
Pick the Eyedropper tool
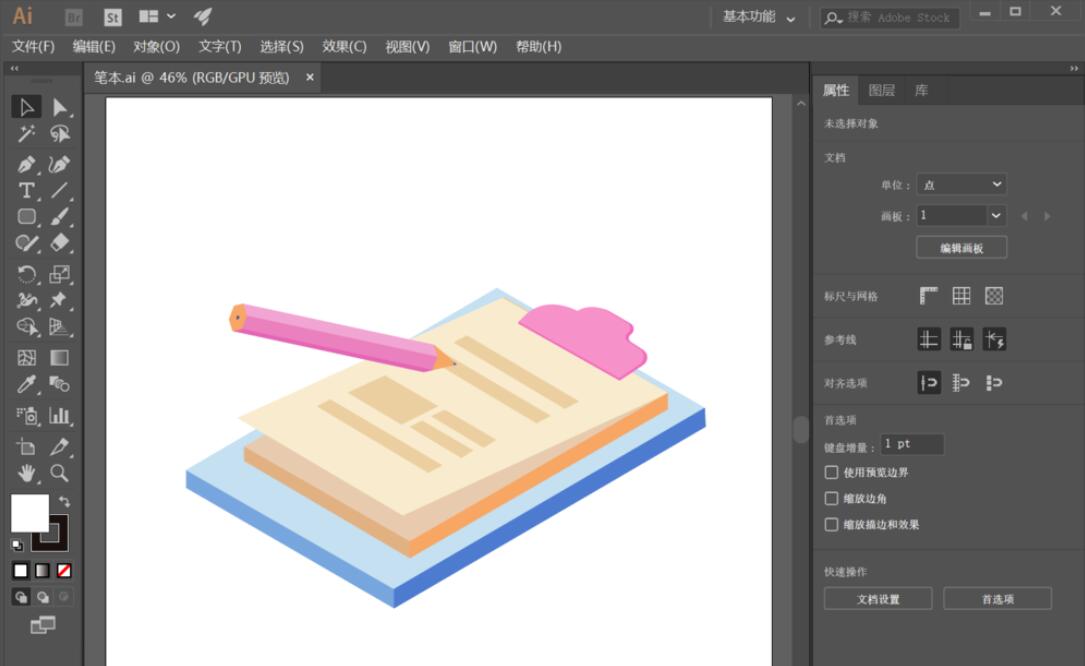click(x=26, y=384)
